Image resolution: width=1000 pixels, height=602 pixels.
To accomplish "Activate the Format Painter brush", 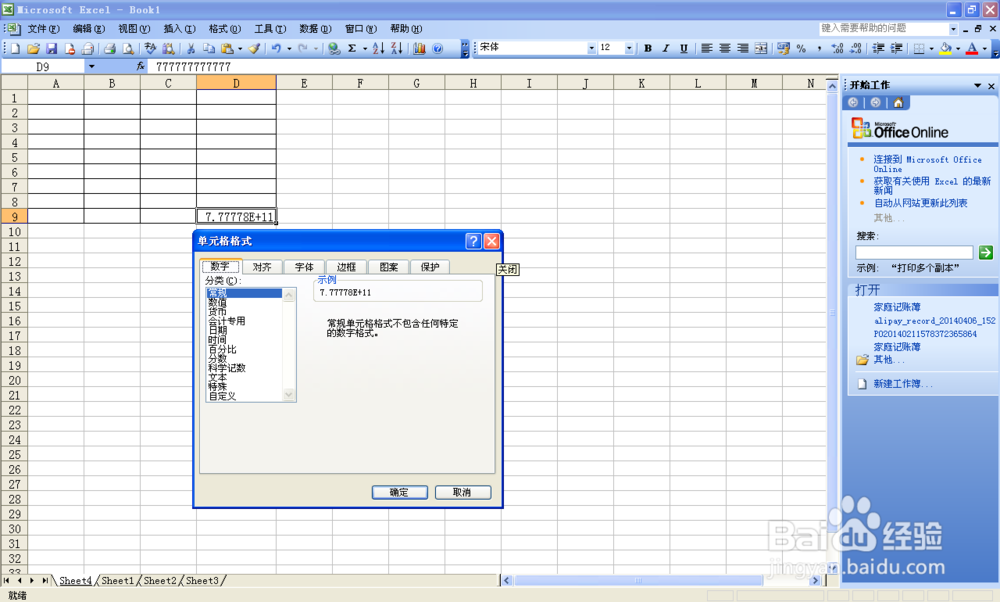I will point(254,48).
